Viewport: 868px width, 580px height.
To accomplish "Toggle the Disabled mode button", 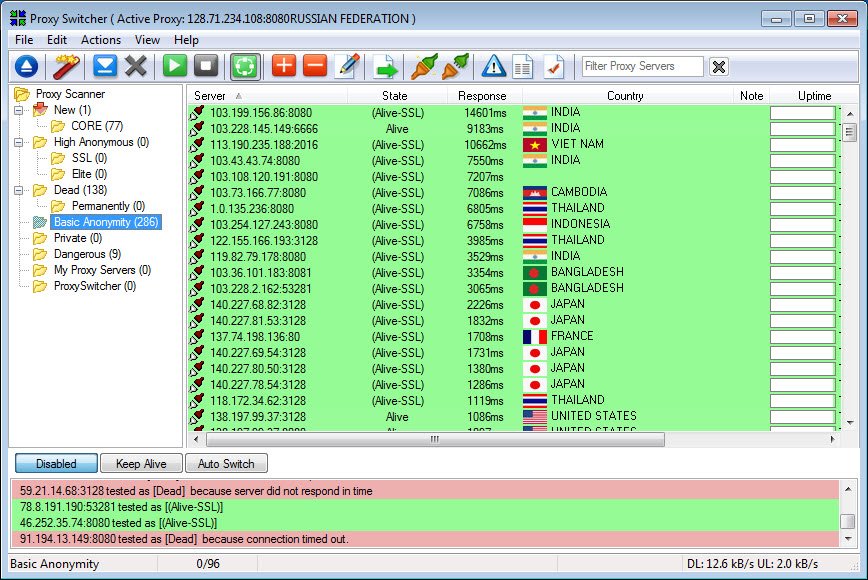I will (x=56, y=464).
